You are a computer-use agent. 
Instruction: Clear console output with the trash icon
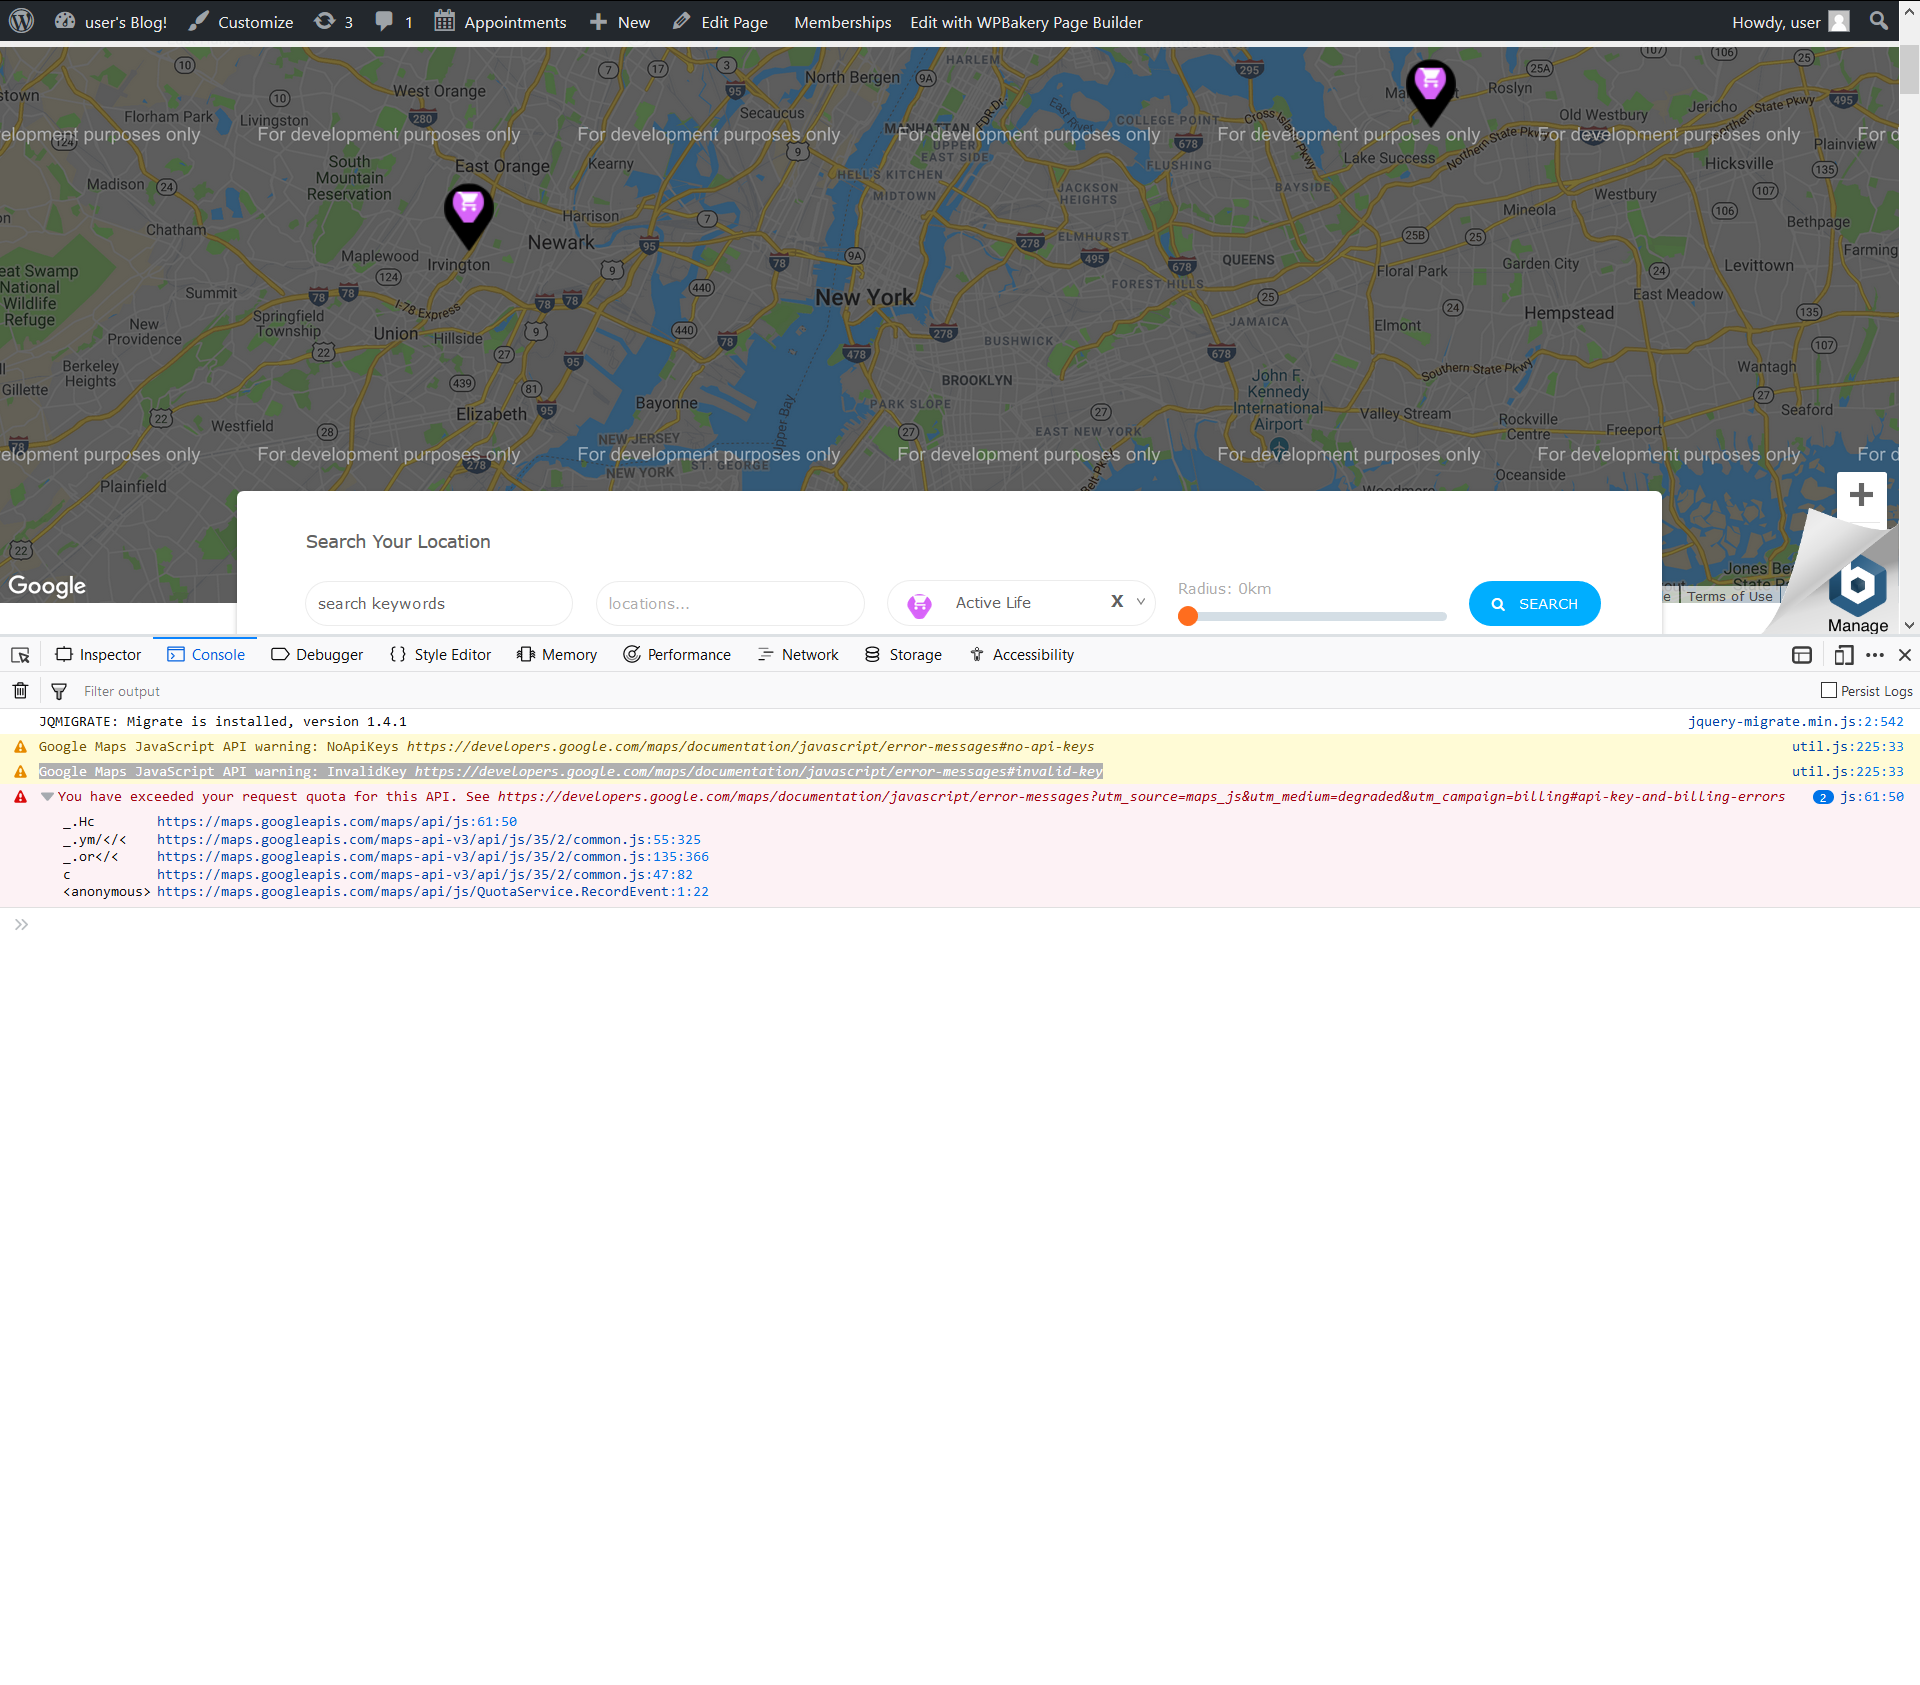point(19,690)
